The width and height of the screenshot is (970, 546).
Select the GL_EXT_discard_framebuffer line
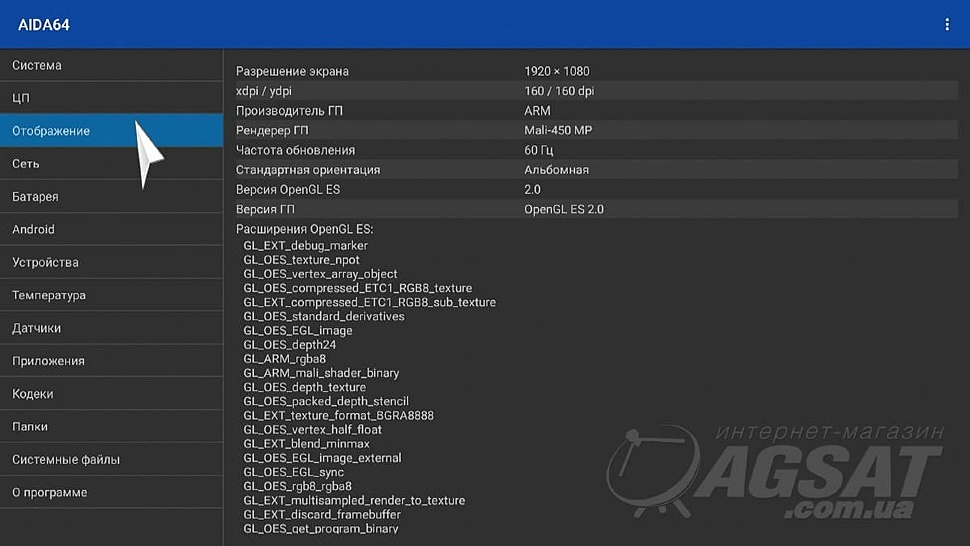(x=322, y=514)
